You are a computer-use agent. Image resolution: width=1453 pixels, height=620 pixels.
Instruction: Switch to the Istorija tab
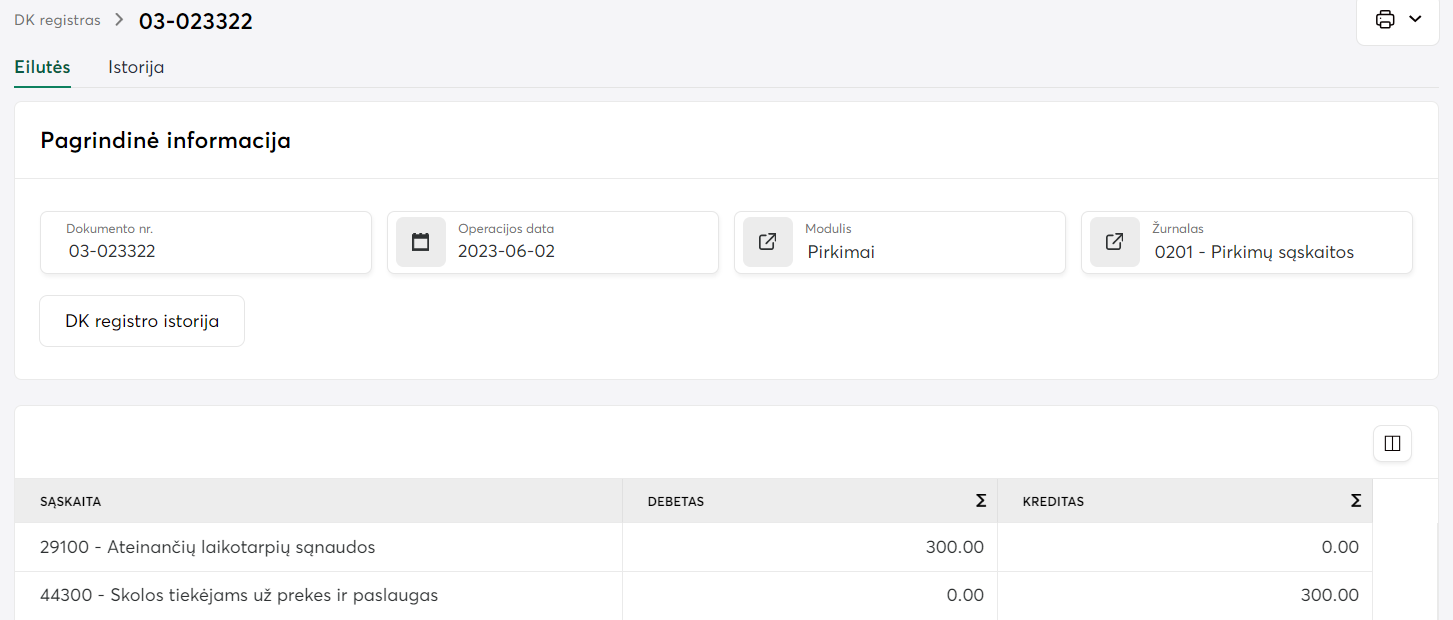tap(136, 68)
